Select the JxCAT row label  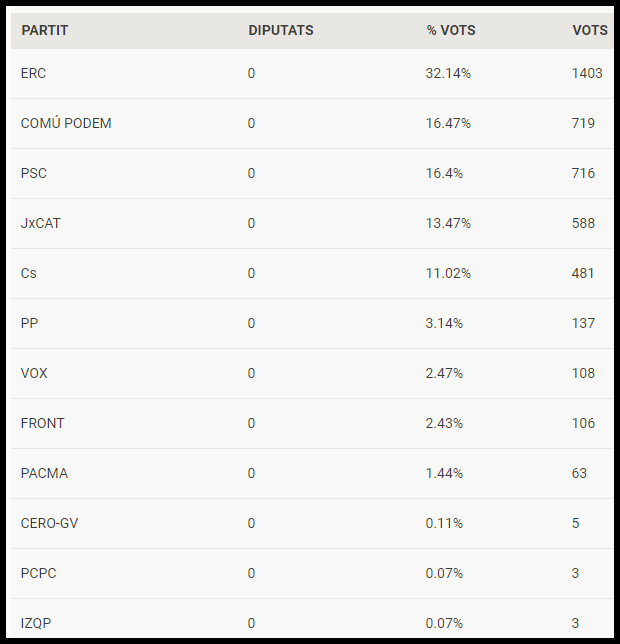[x=41, y=223]
